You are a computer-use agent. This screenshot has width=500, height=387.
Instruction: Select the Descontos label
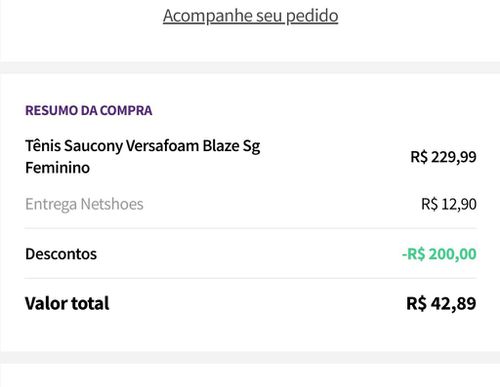pos(61,254)
